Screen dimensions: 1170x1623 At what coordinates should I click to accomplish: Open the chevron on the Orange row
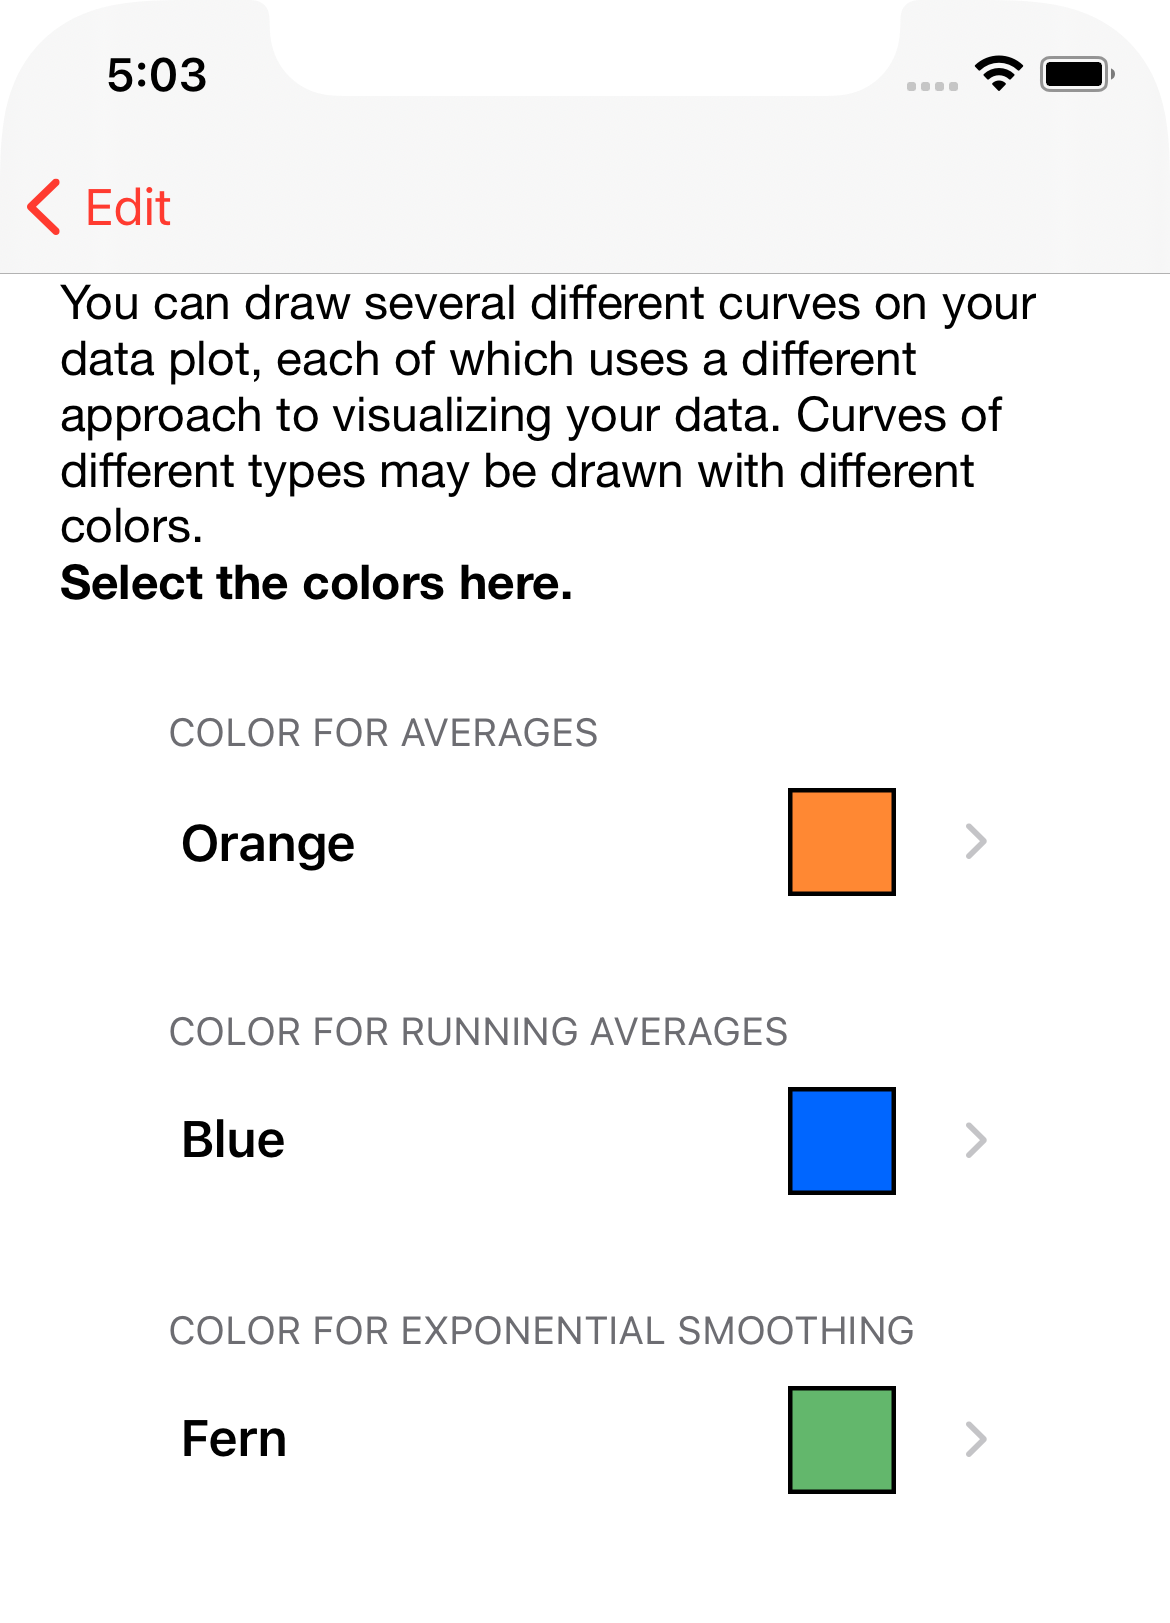click(x=976, y=841)
